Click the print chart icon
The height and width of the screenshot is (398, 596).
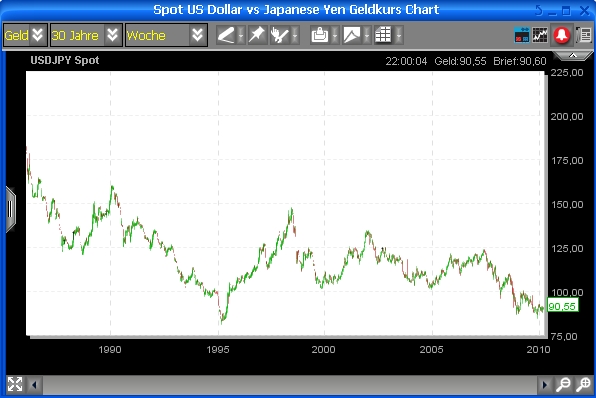click(x=320, y=35)
